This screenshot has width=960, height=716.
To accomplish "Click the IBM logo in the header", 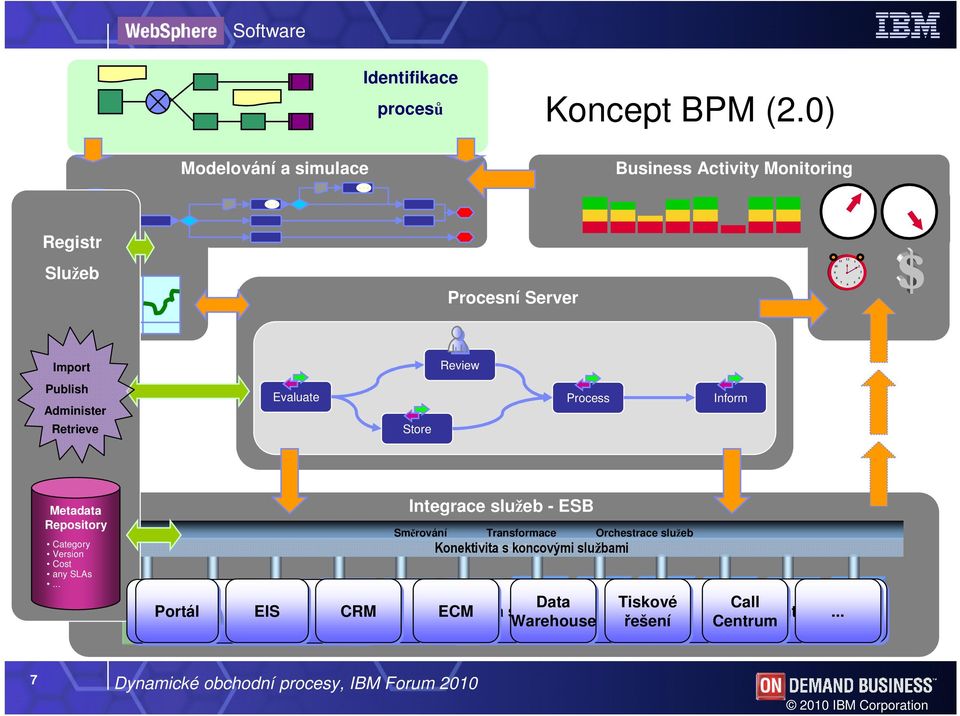I will pos(907,26).
